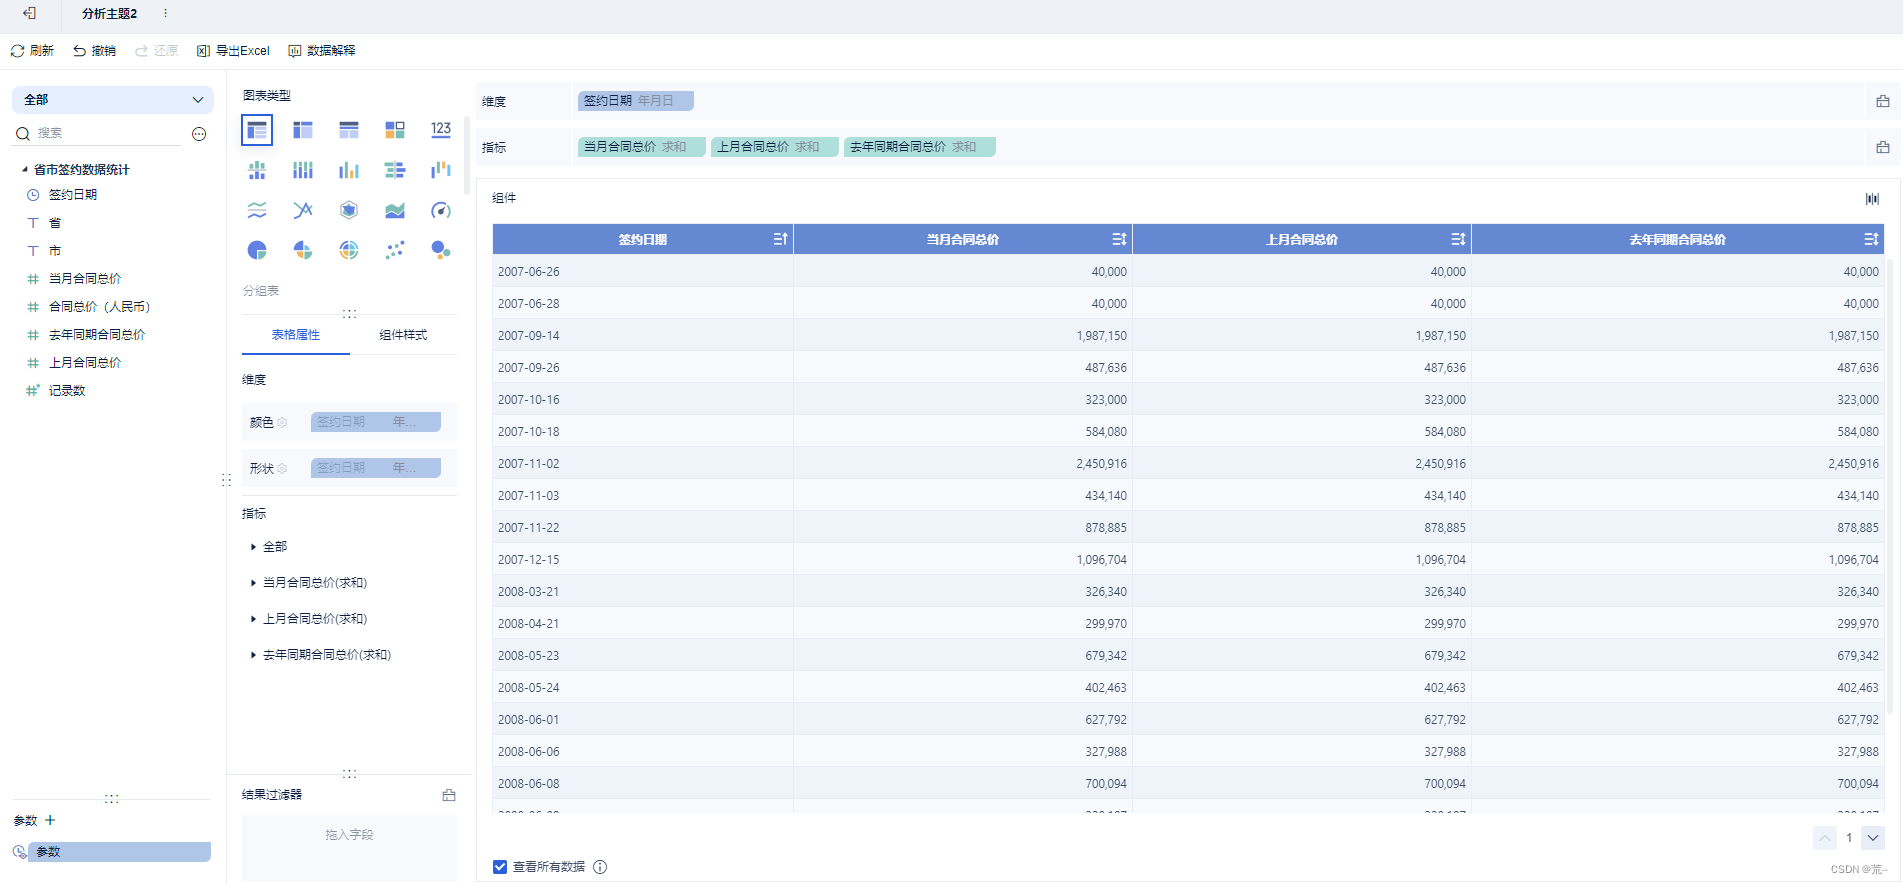Select the 合同总价（人民币）field
1903x884 pixels.
coord(99,307)
